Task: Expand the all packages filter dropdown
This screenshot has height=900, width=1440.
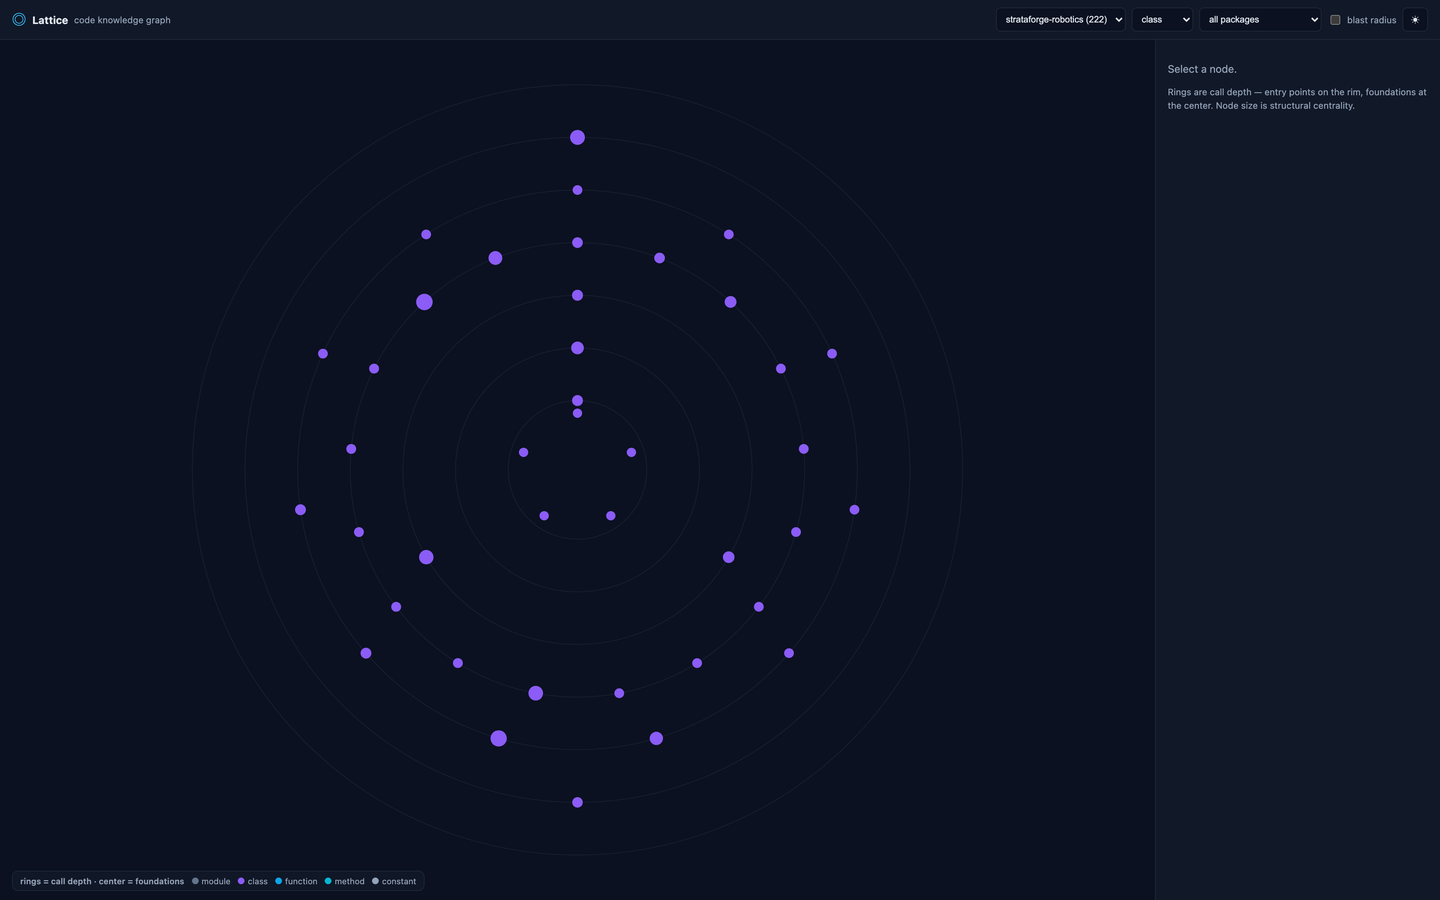Action: (x=1260, y=19)
